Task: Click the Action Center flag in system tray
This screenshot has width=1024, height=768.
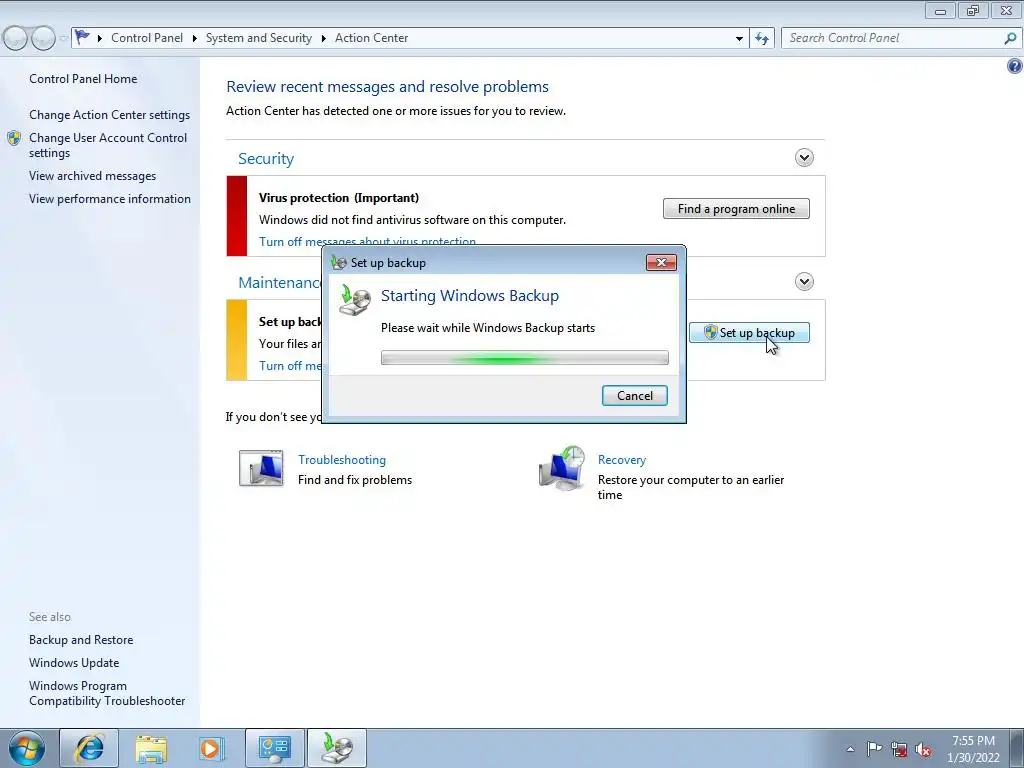Action: pyautogui.click(x=874, y=749)
